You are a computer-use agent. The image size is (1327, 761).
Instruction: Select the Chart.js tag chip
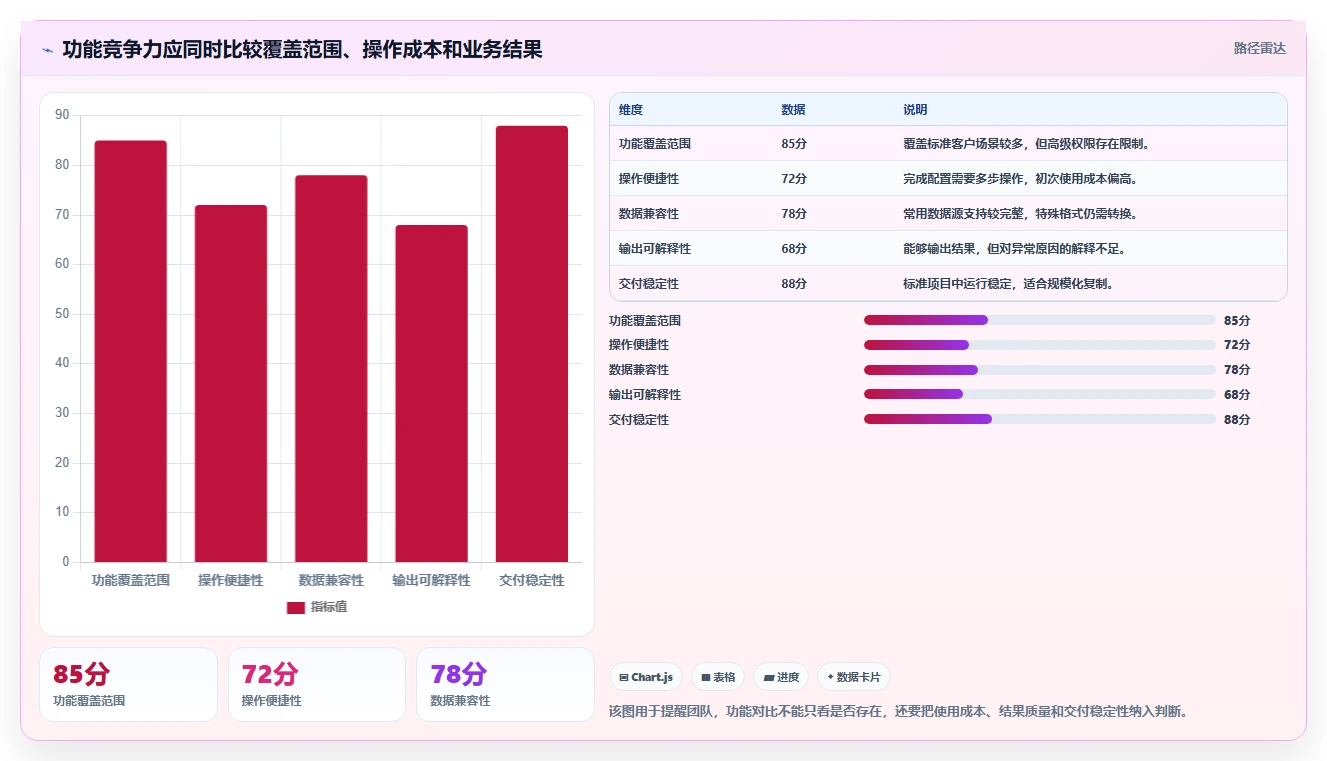(x=646, y=677)
